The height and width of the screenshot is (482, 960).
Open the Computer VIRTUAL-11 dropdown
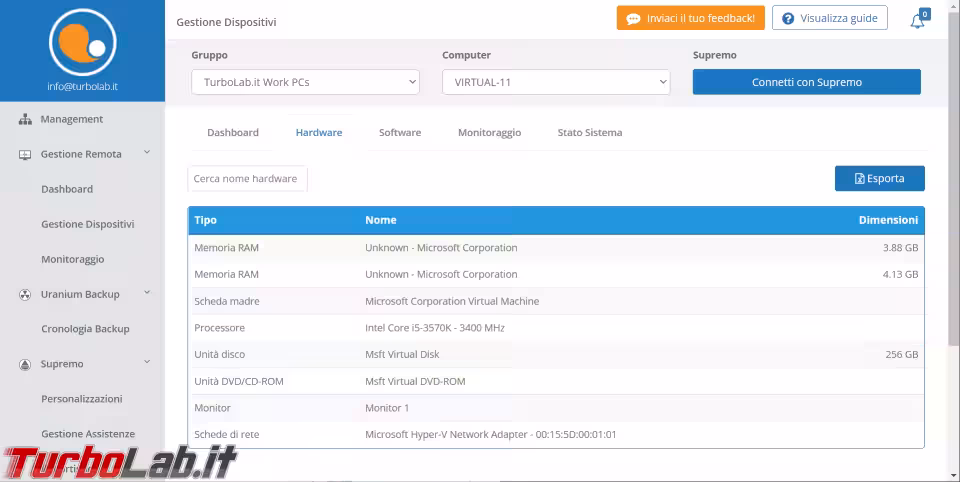click(x=556, y=82)
